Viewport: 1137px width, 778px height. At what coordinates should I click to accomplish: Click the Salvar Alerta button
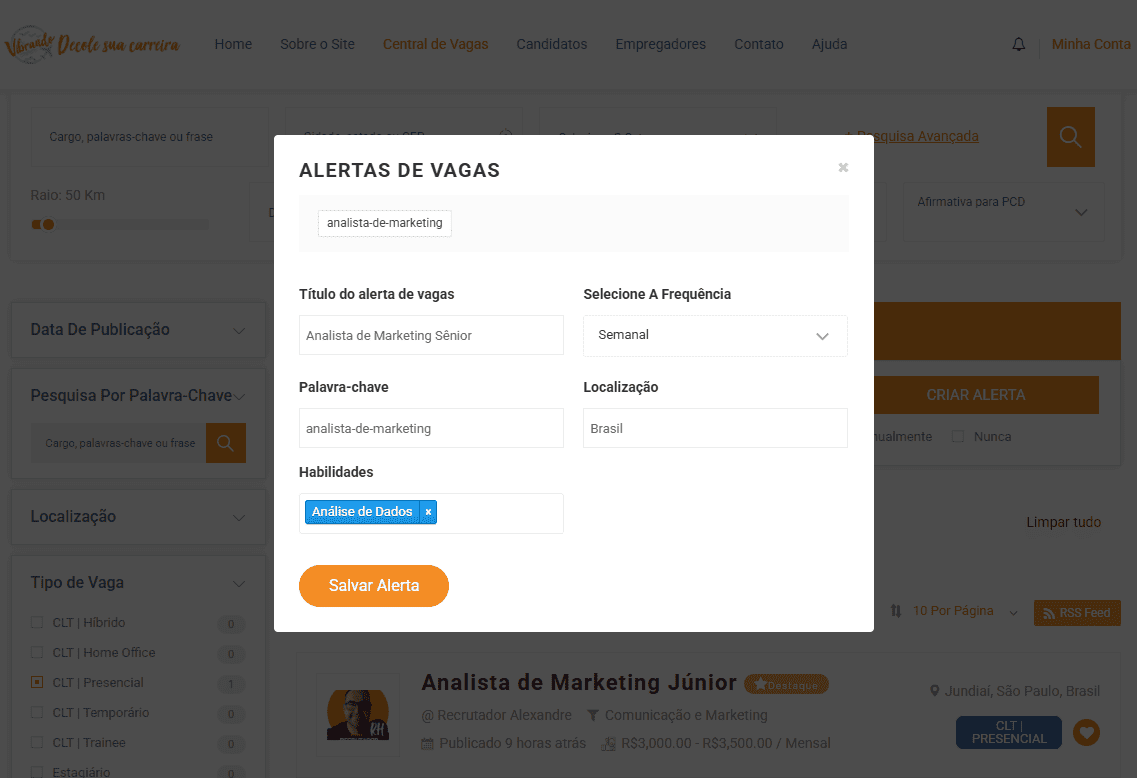(x=374, y=586)
